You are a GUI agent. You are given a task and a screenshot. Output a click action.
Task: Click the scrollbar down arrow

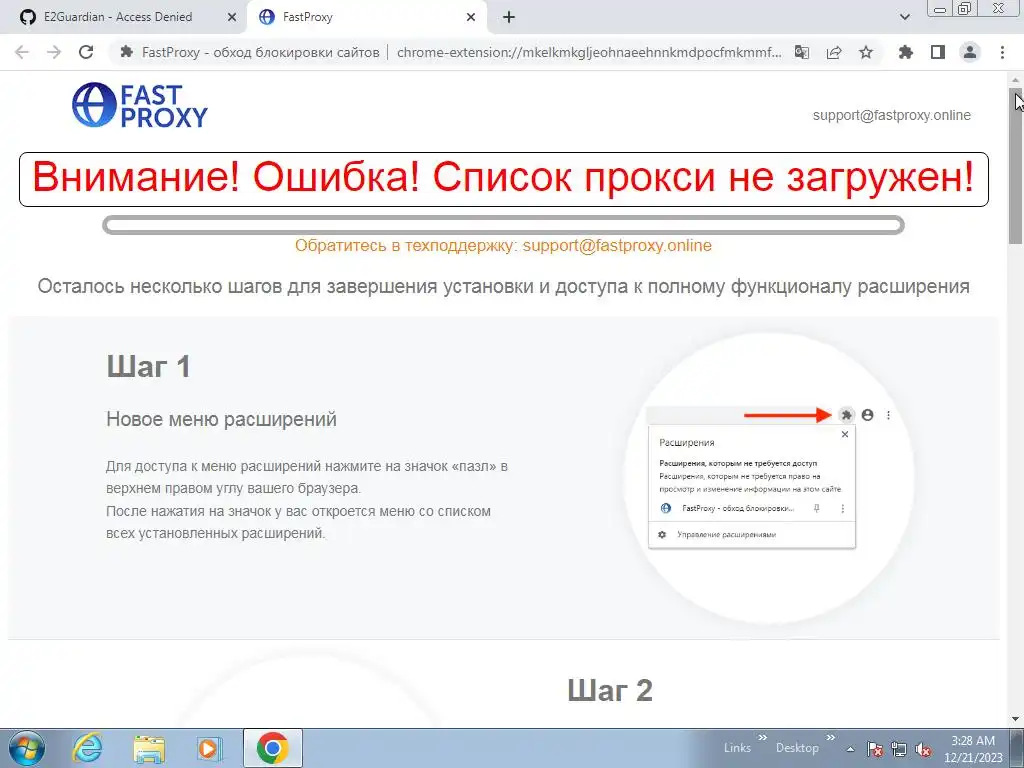pos(1017,720)
